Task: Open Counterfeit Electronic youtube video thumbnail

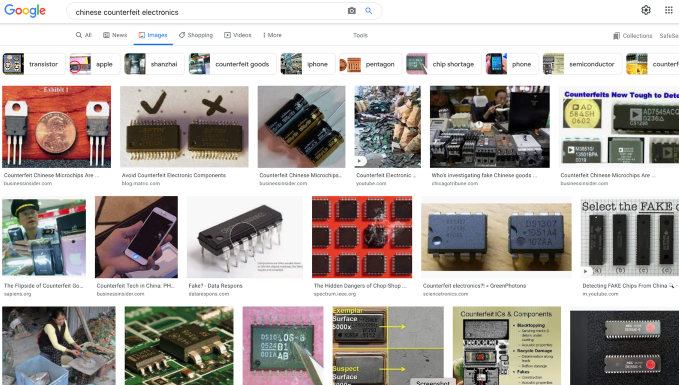Action: click(x=387, y=126)
